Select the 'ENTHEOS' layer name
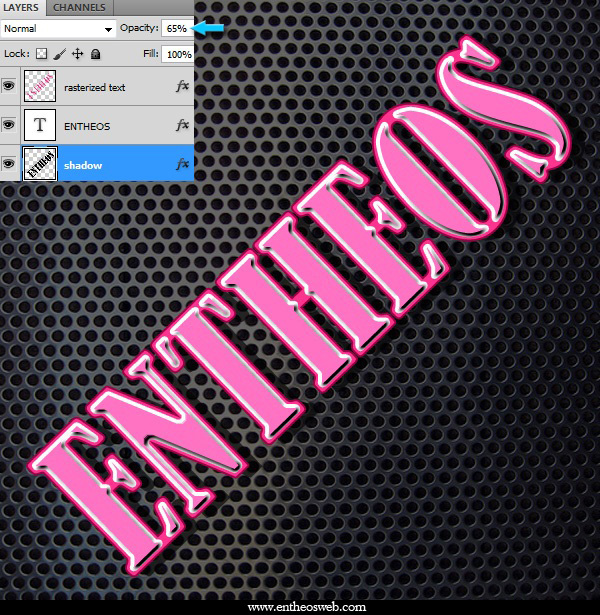 coord(87,126)
